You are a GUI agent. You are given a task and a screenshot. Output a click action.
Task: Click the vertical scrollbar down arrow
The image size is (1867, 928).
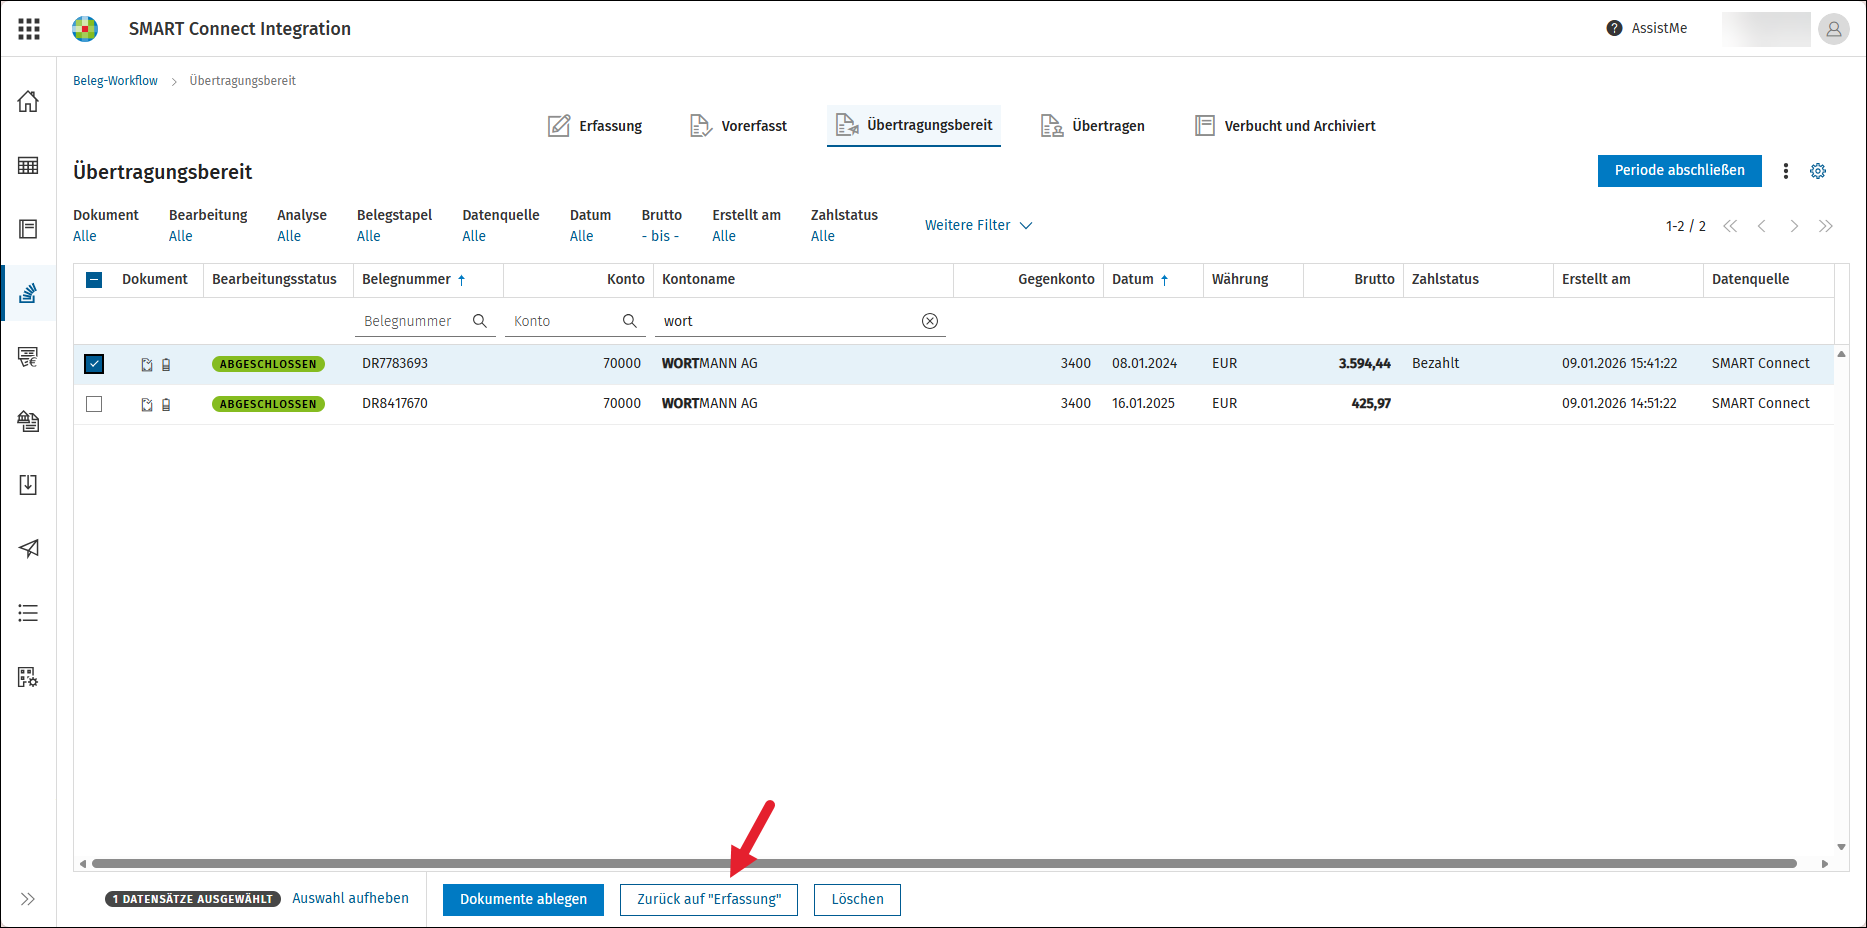point(1841,848)
